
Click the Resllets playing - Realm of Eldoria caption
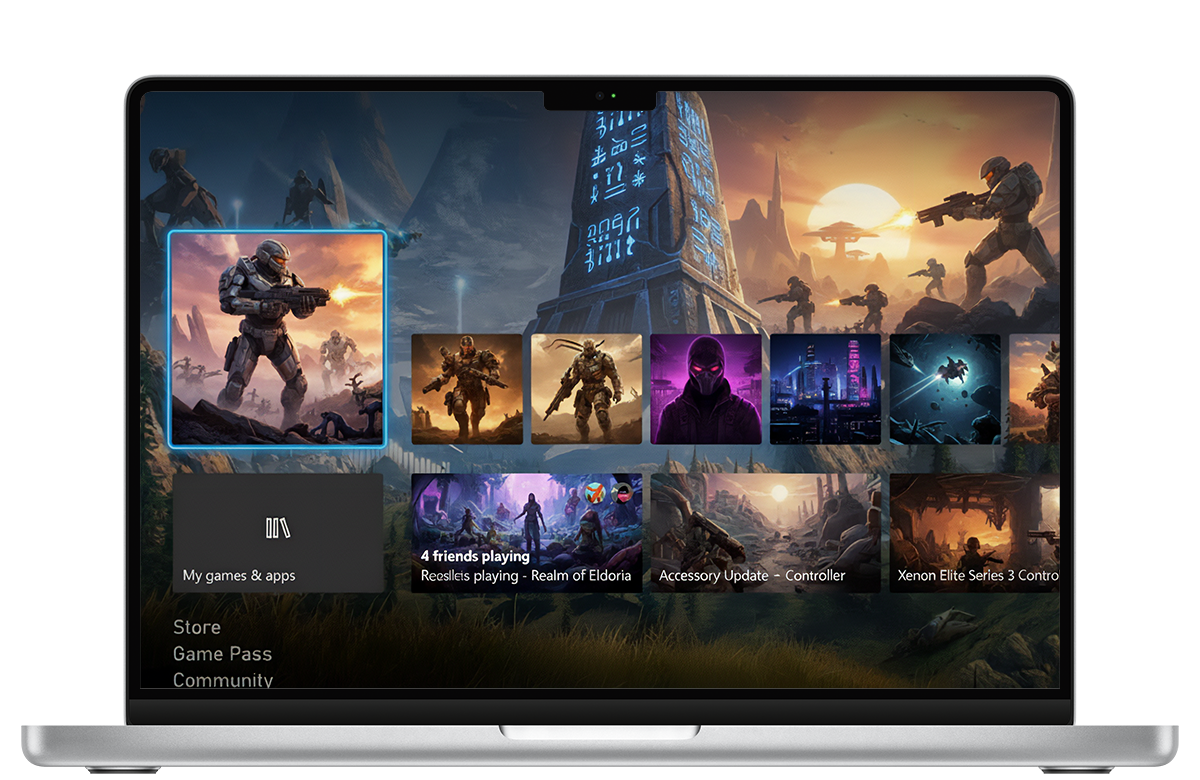[x=526, y=576]
